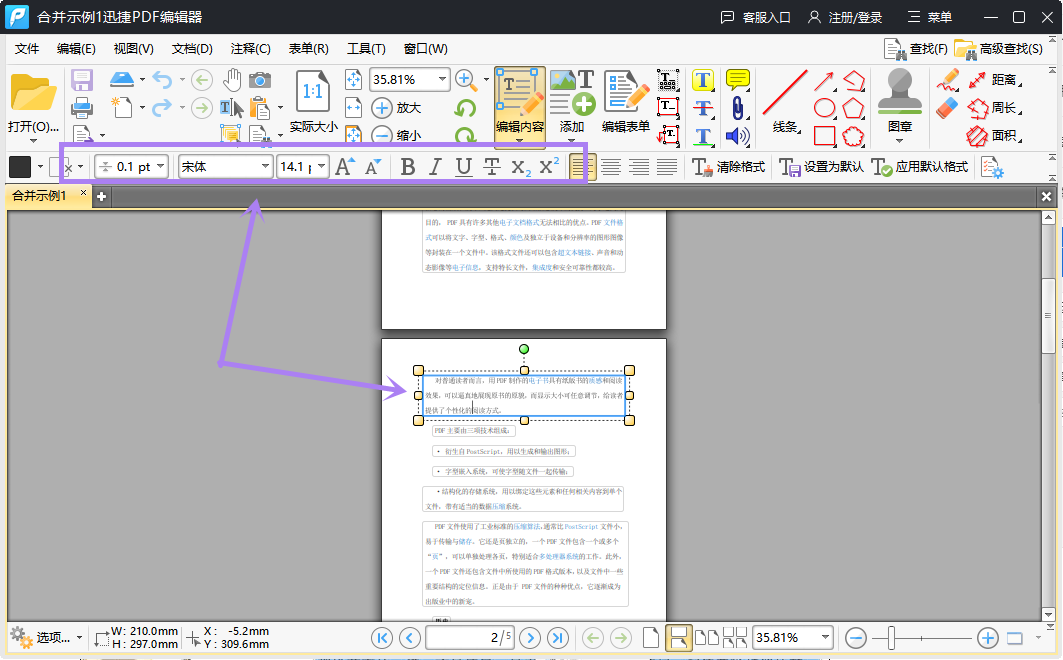Click the eraser tool
The width and height of the screenshot is (1063, 660).
948,107
